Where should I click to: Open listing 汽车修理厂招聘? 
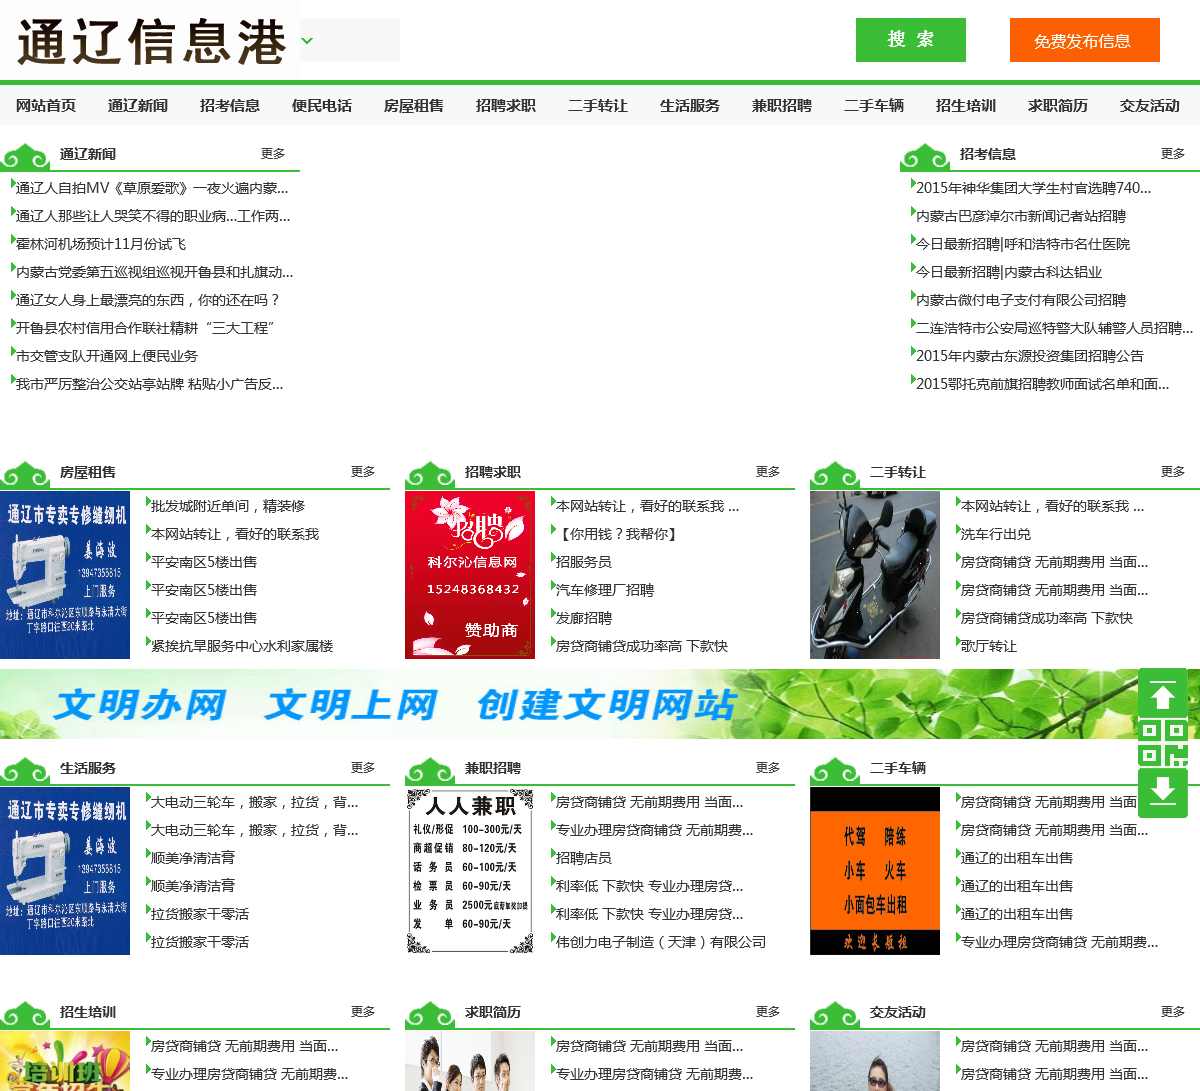pyautogui.click(x=605, y=590)
